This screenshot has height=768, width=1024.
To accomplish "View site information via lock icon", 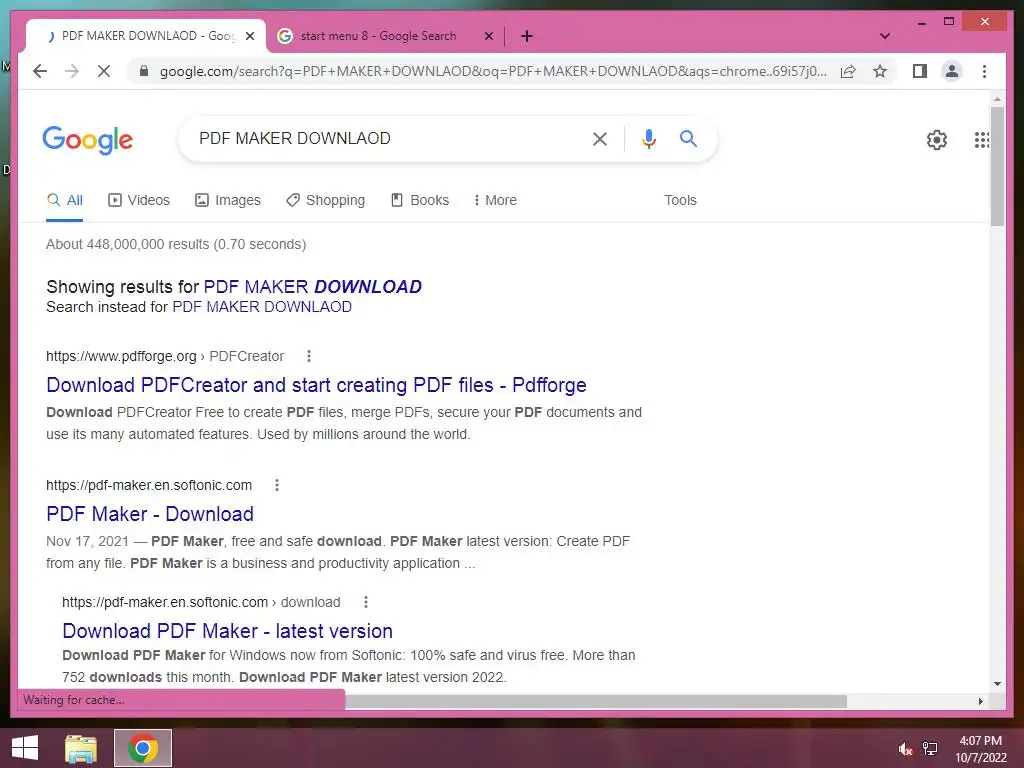I will point(144,71).
